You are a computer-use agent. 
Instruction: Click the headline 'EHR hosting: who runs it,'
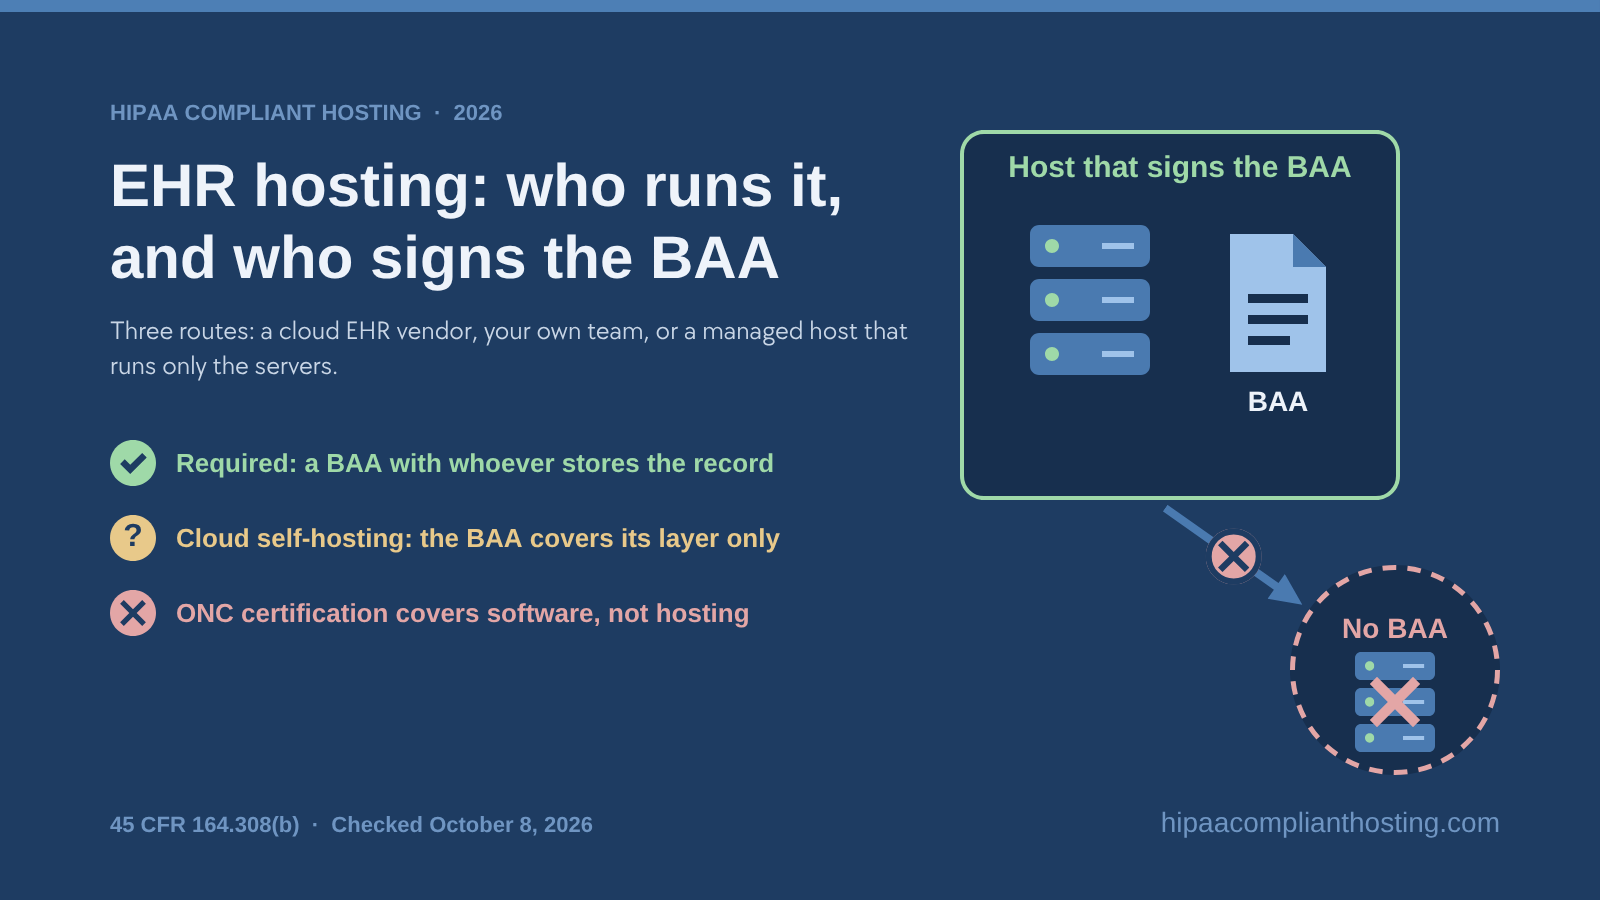[x=476, y=186]
